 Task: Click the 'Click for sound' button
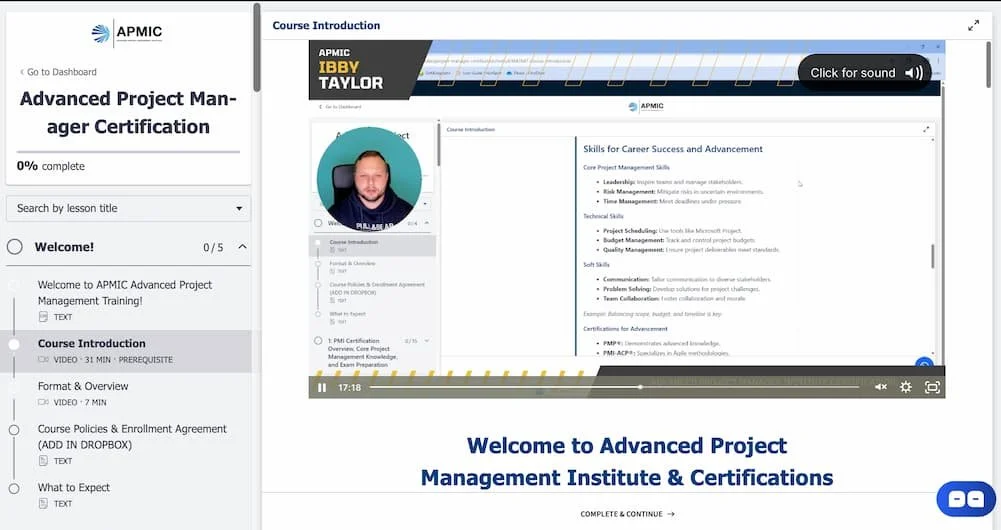point(866,73)
